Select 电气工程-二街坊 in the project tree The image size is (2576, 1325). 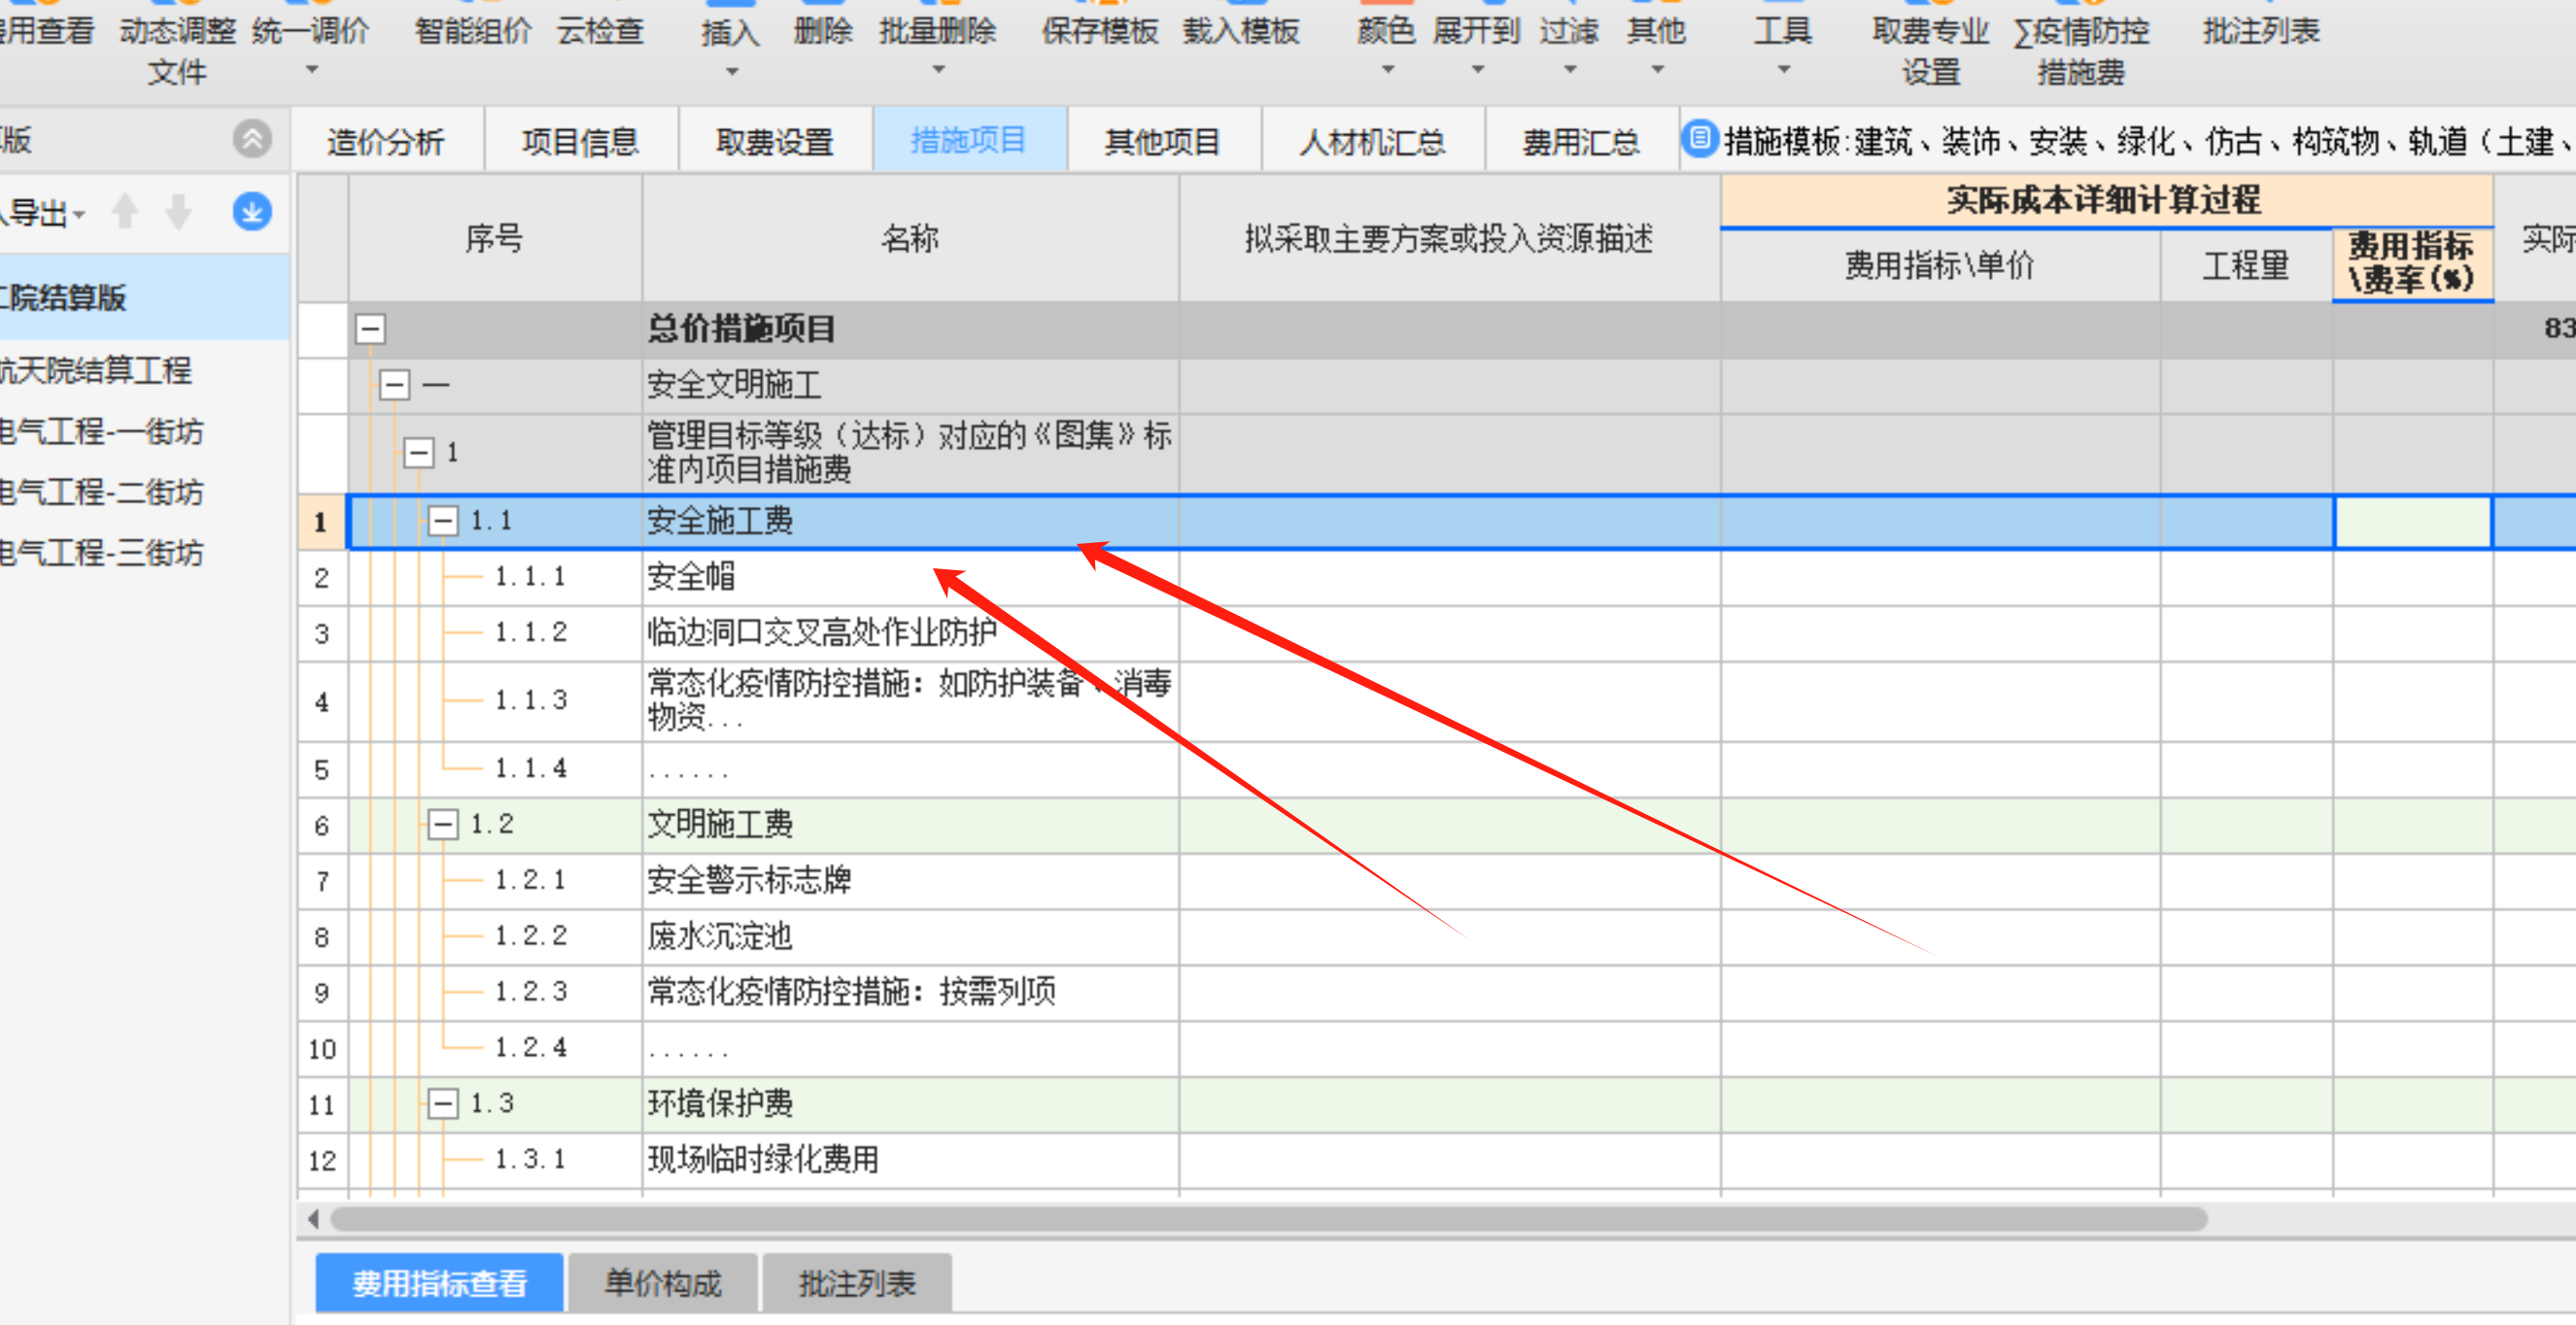(x=102, y=492)
